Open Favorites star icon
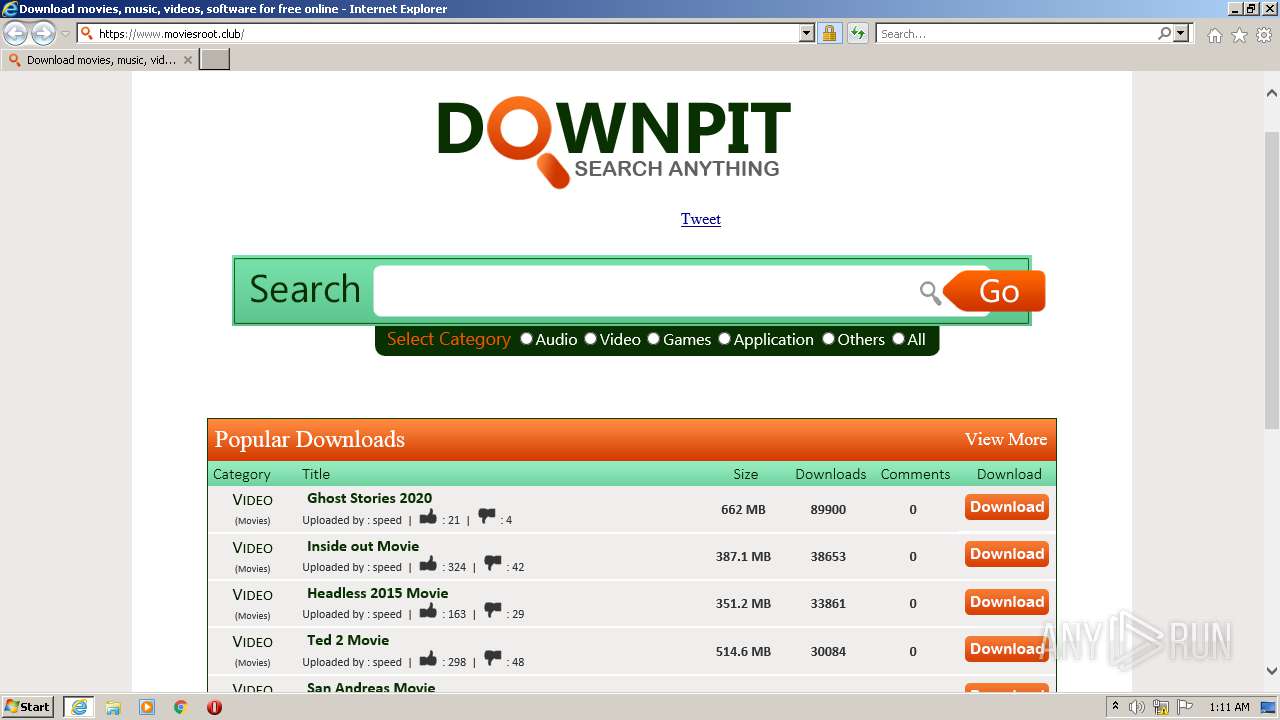The image size is (1280, 720). [x=1239, y=35]
